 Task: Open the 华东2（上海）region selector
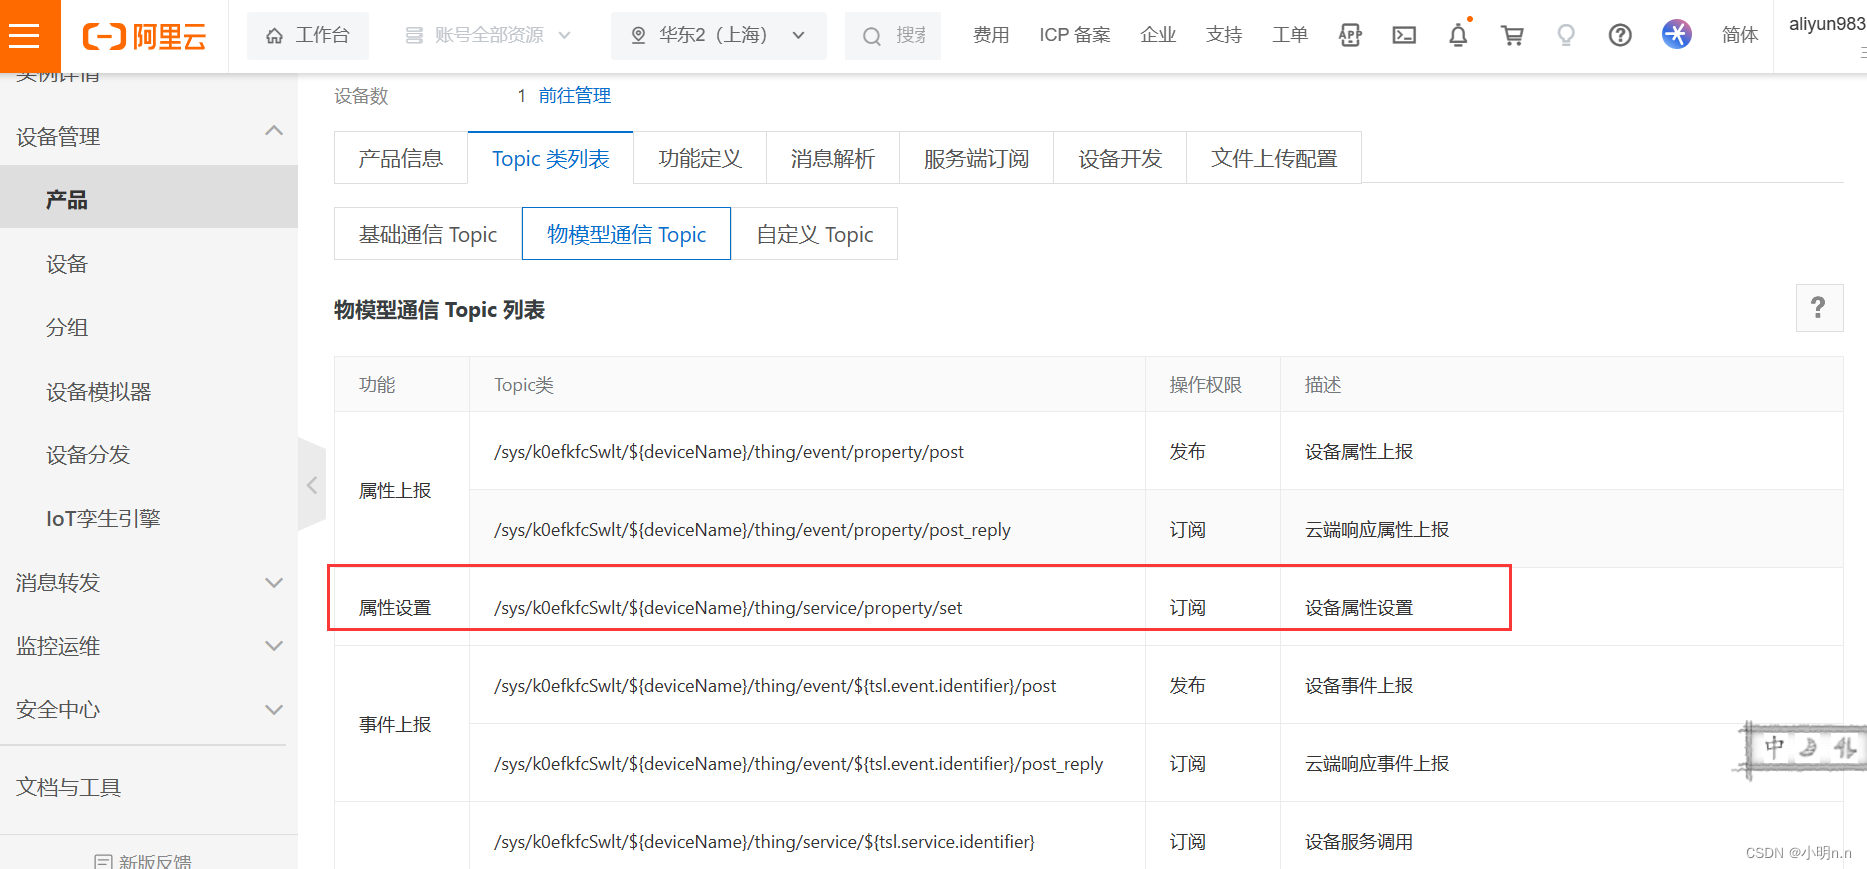pyautogui.click(x=718, y=36)
